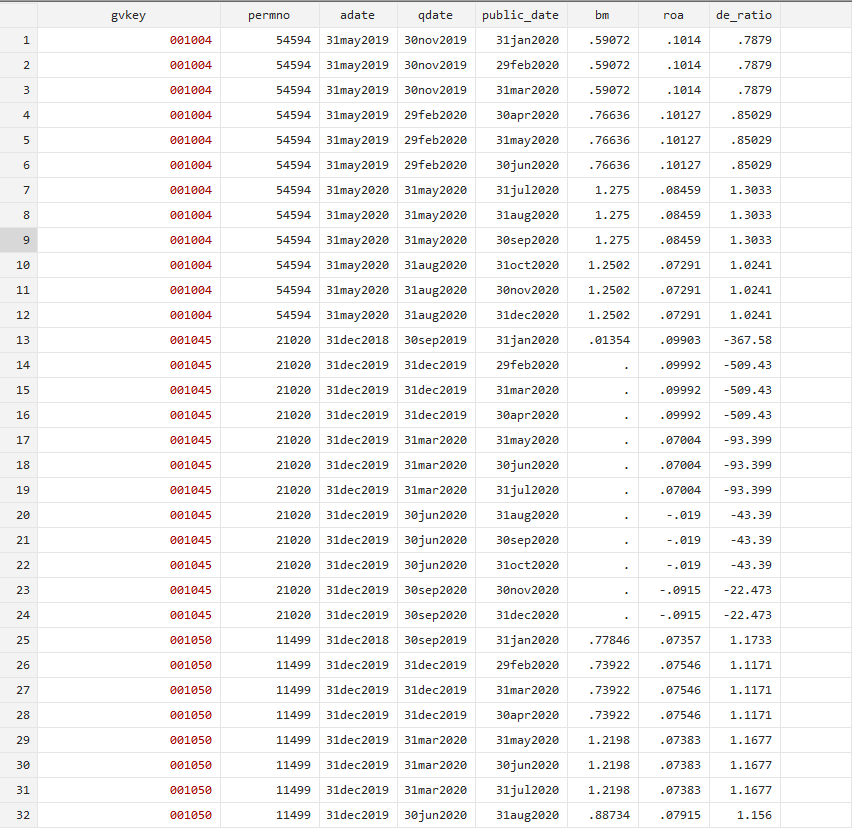The width and height of the screenshot is (852, 828).
Task: Click de_ratio .85029 in row 6
Action: (744, 165)
